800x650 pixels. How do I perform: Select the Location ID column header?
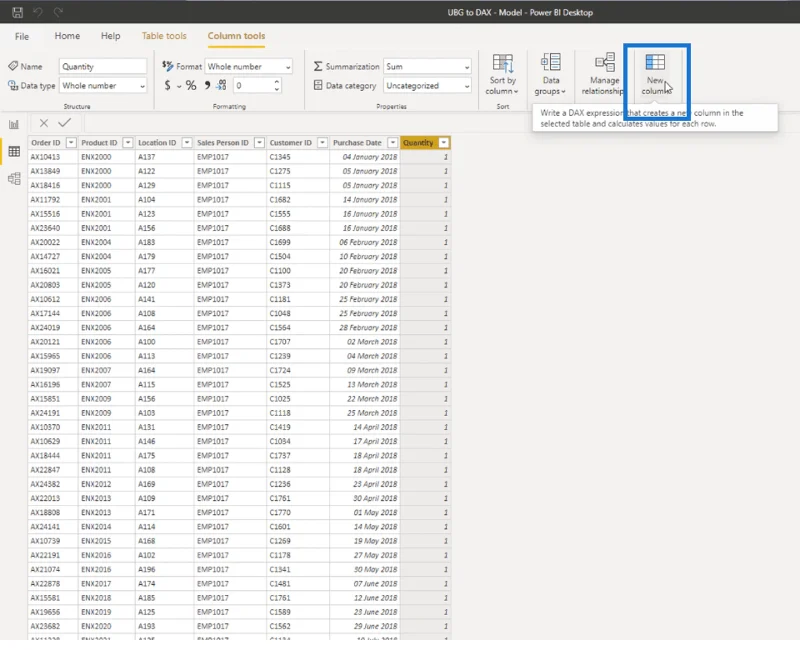pyautogui.click(x=157, y=143)
